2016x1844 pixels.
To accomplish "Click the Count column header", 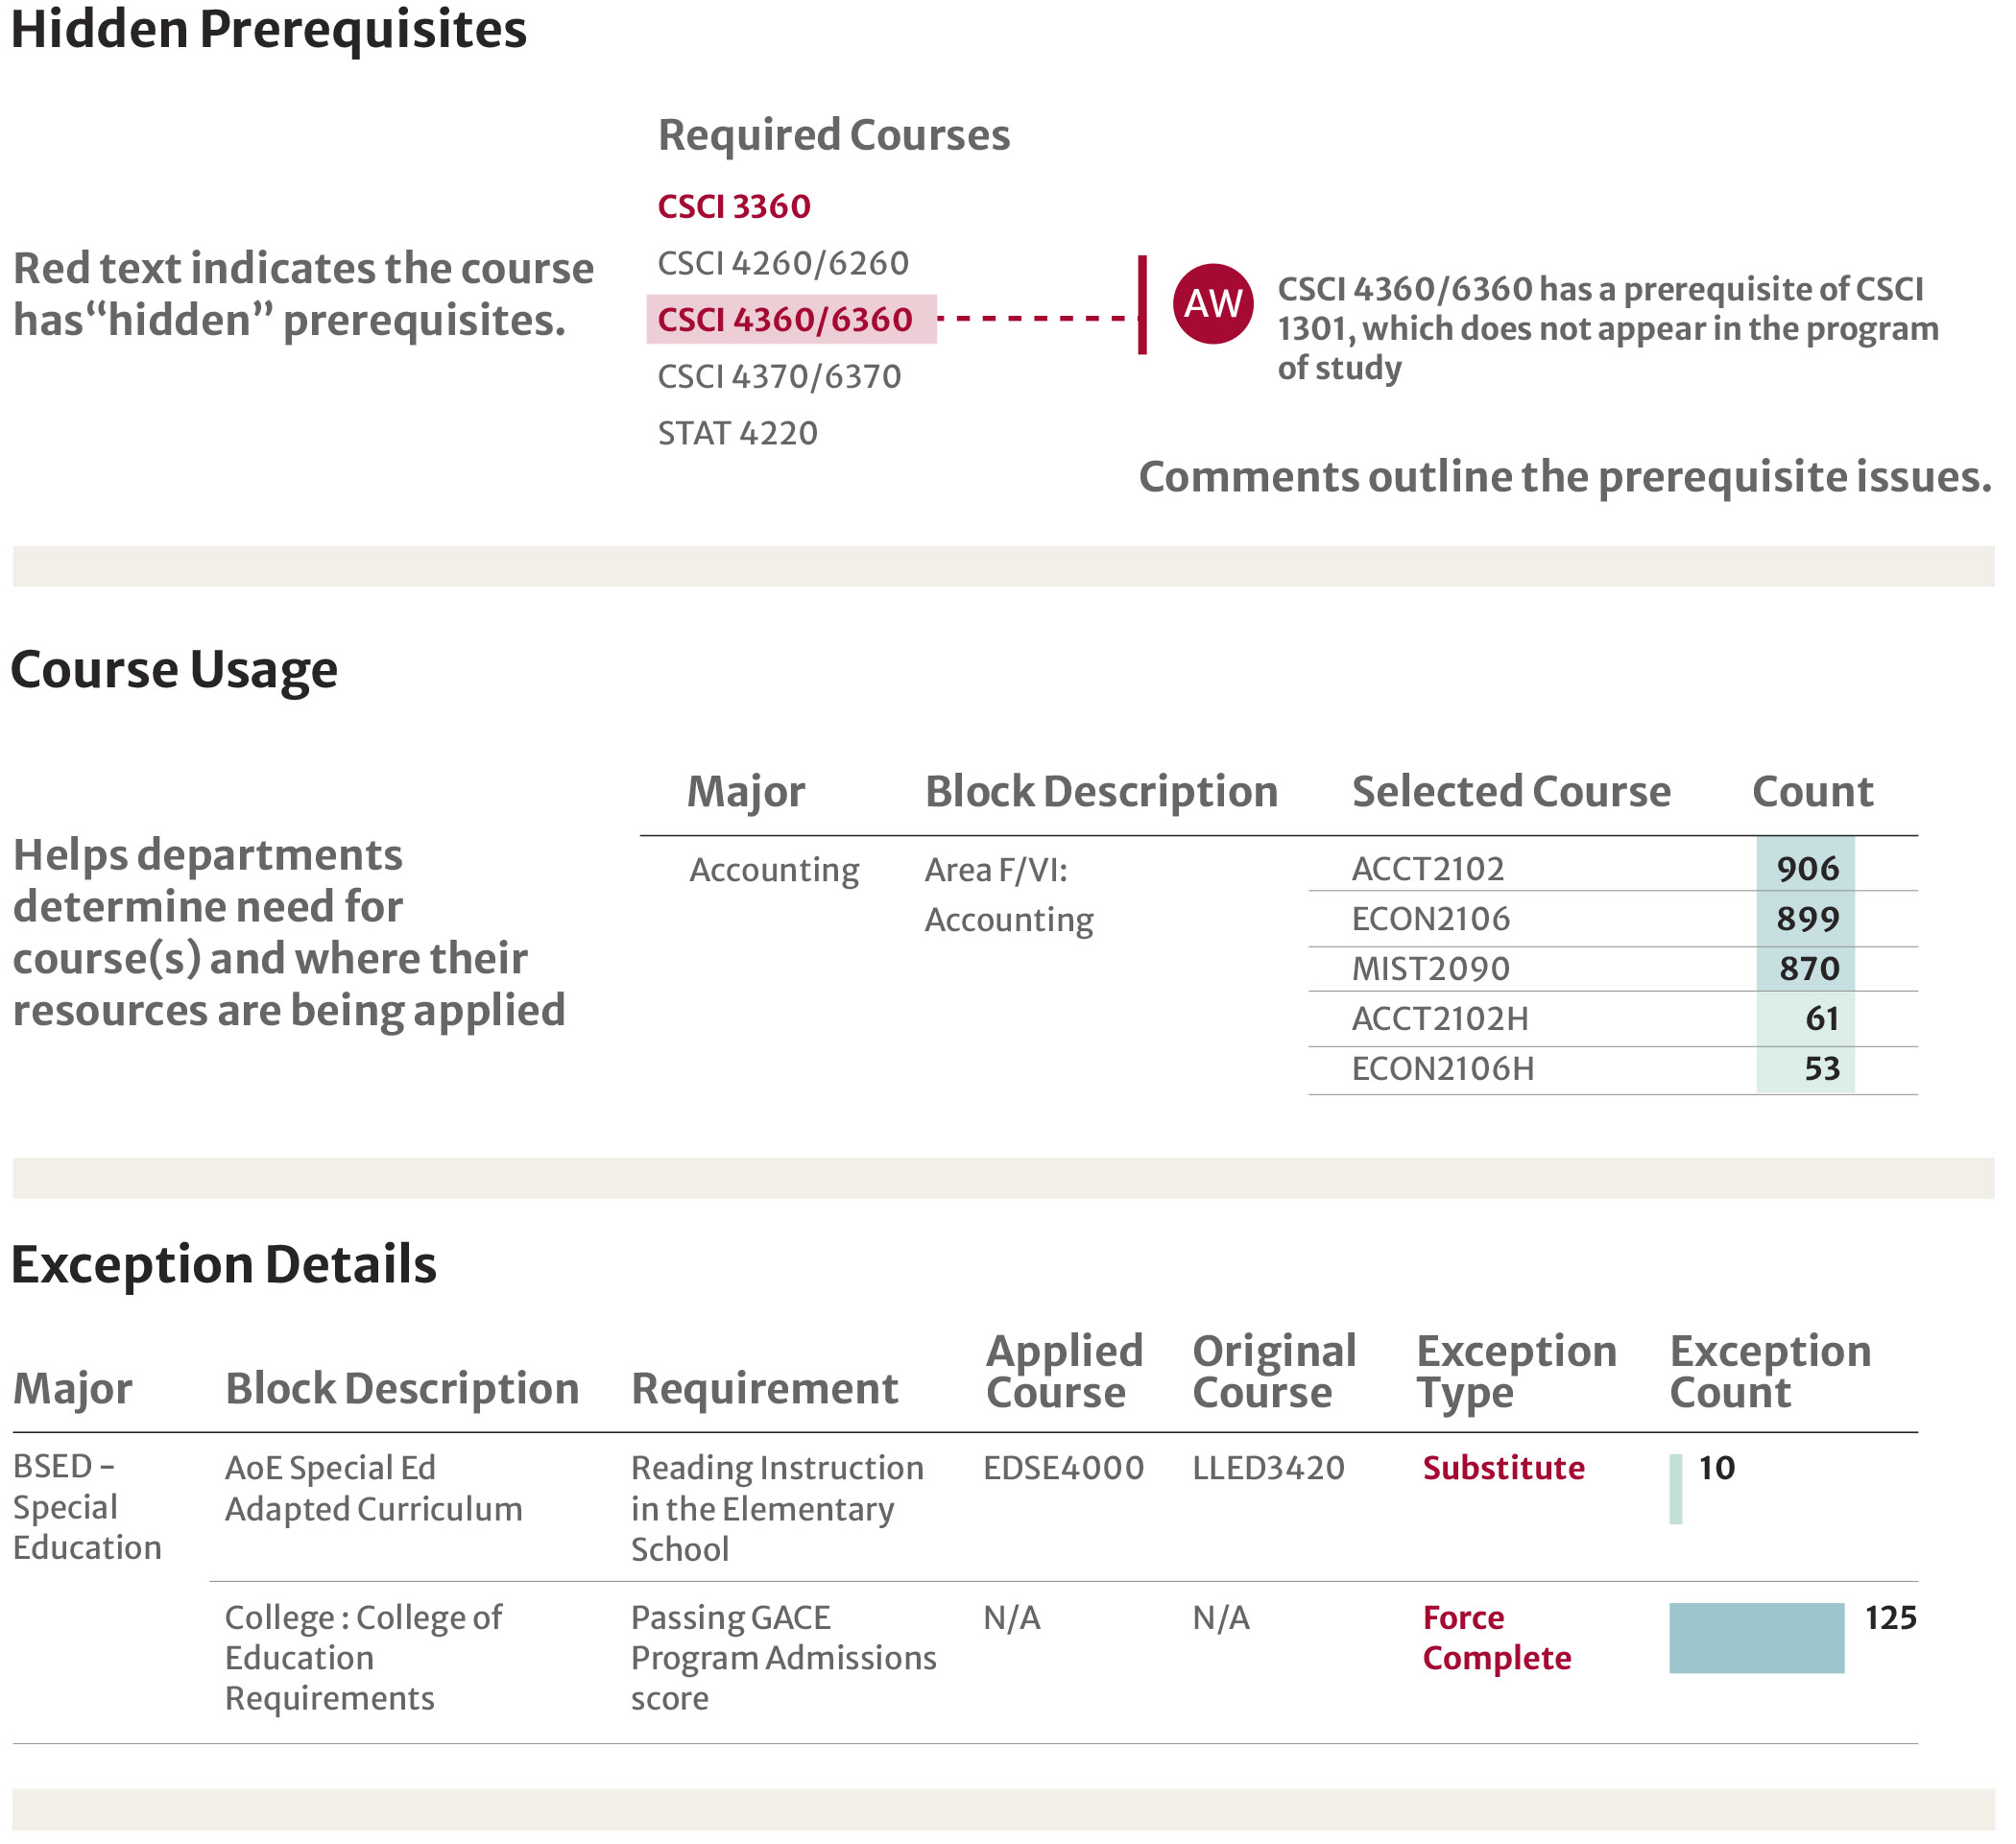I will tap(1811, 792).
